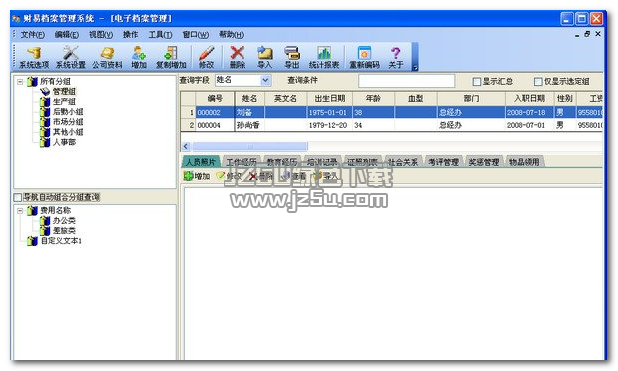Select 市场分组 in group tree
The width and height of the screenshot is (618, 371).
tap(68, 122)
